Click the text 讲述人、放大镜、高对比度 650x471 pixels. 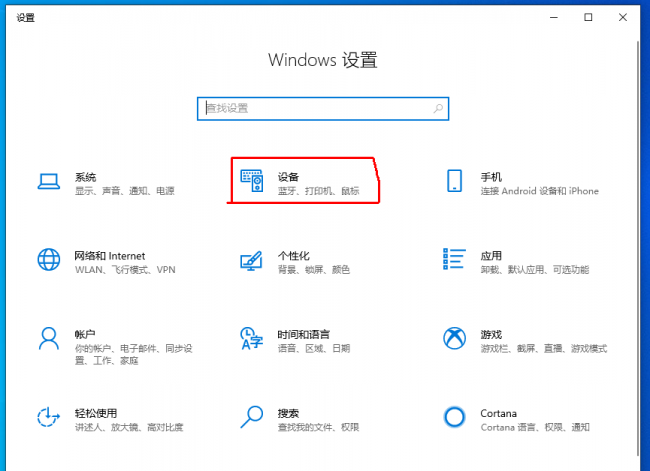(x=129, y=427)
